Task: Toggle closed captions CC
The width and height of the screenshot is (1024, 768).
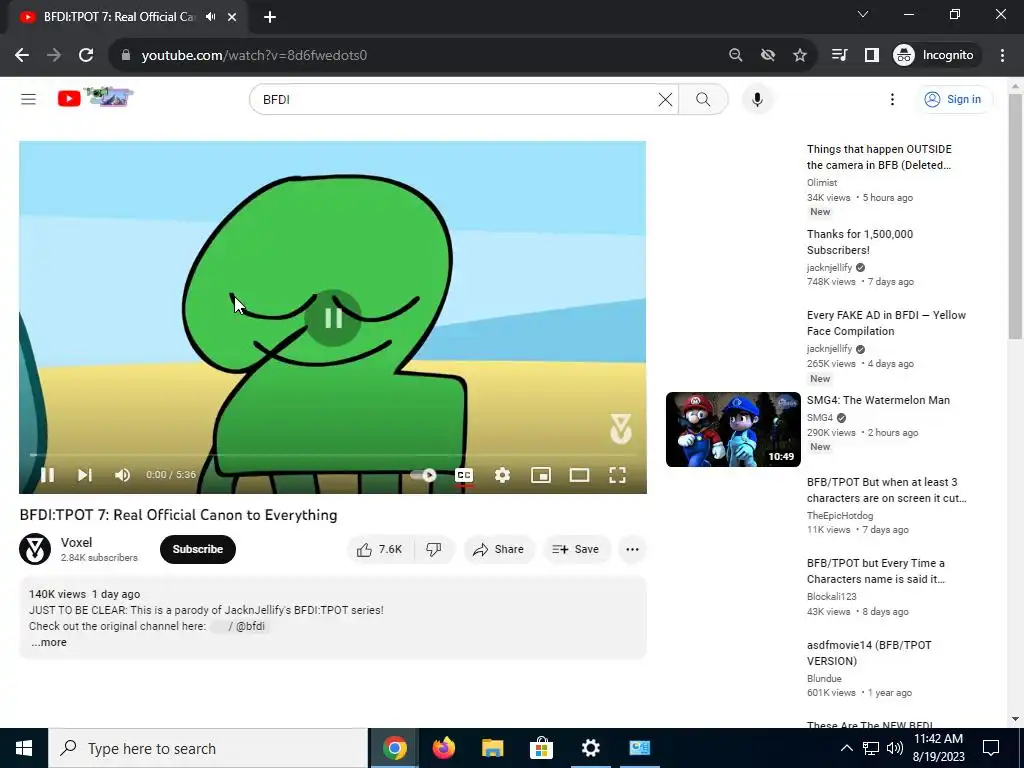Action: click(464, 475)
